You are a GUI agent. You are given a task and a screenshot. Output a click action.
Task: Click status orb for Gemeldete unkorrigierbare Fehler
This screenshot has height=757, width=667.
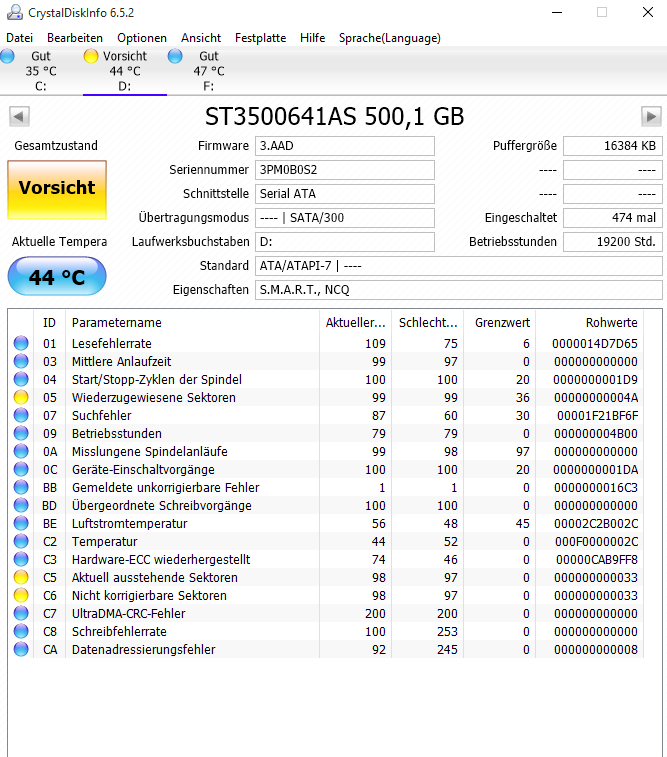21,488
